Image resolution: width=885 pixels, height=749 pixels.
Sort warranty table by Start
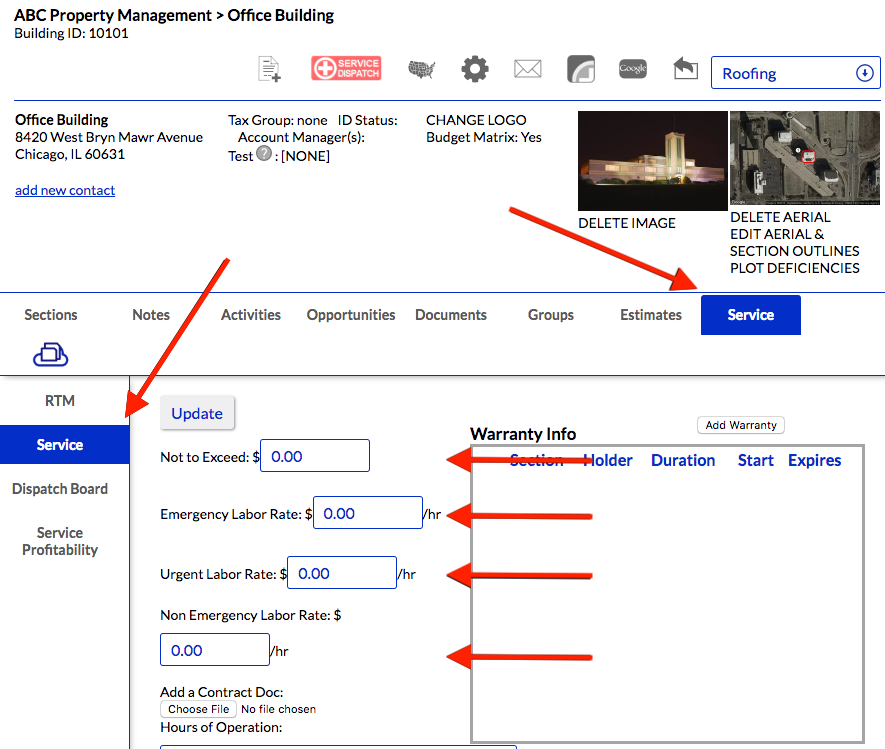click(755, 461)
